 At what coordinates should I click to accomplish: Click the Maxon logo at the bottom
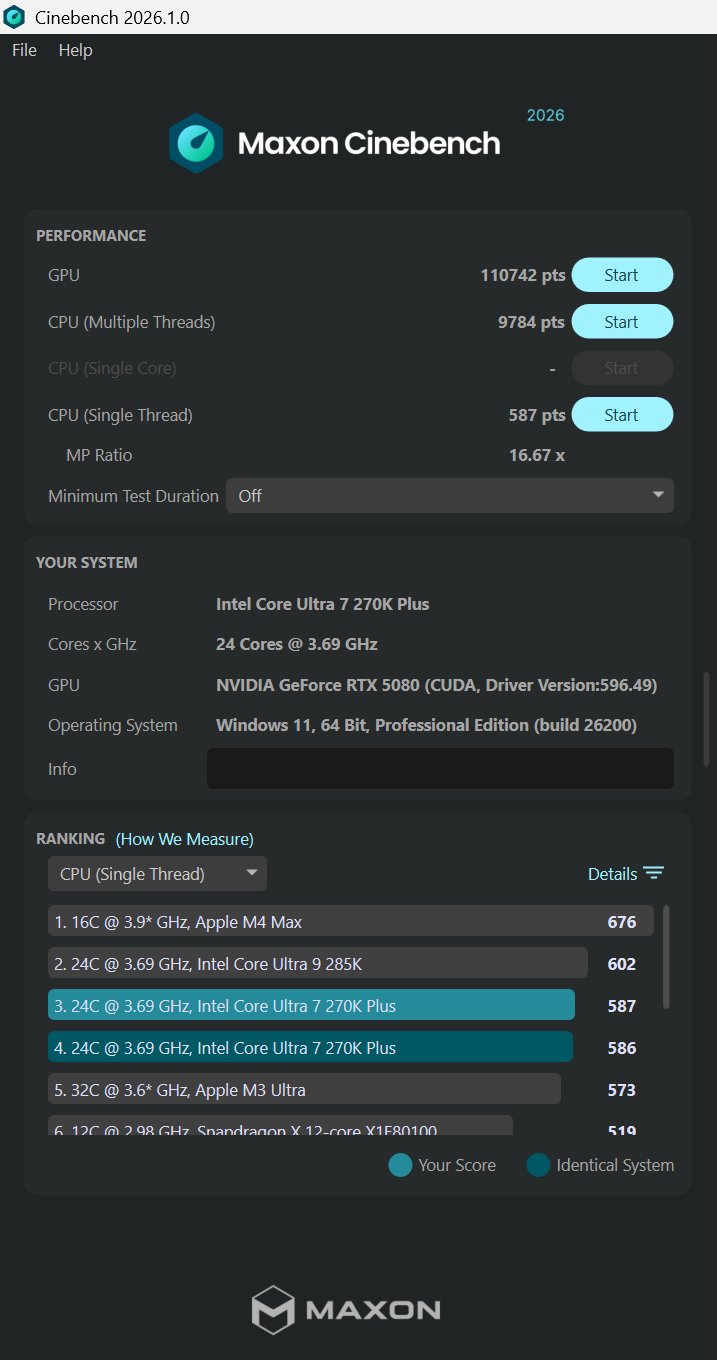tap(345, 1310)
